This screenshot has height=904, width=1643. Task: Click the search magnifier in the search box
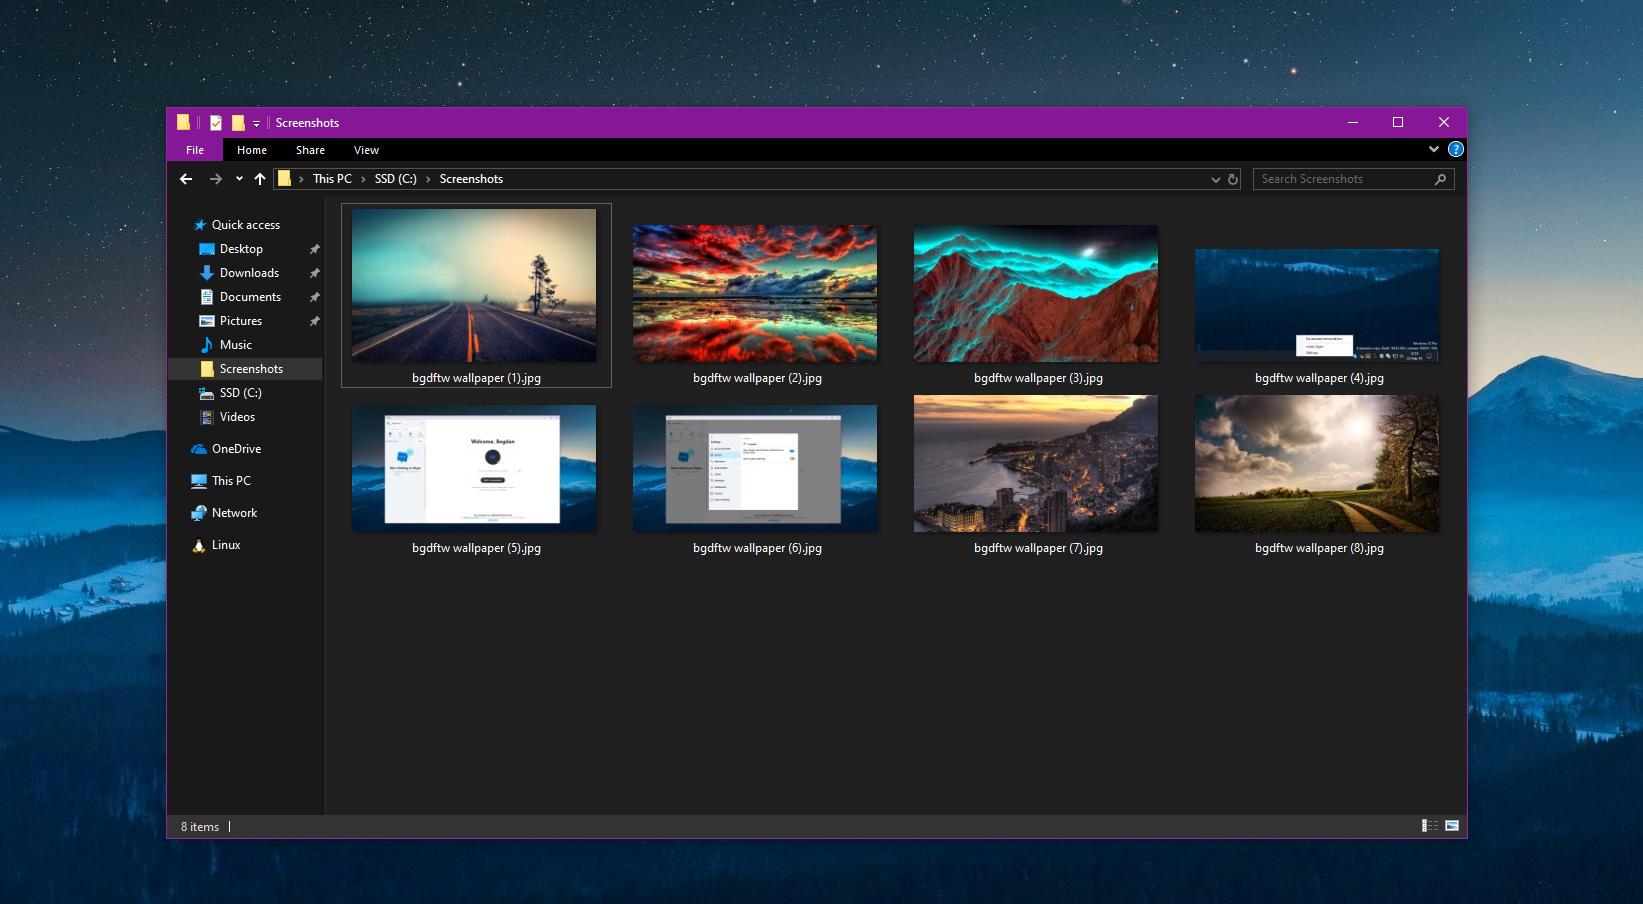coord(1440,178)
